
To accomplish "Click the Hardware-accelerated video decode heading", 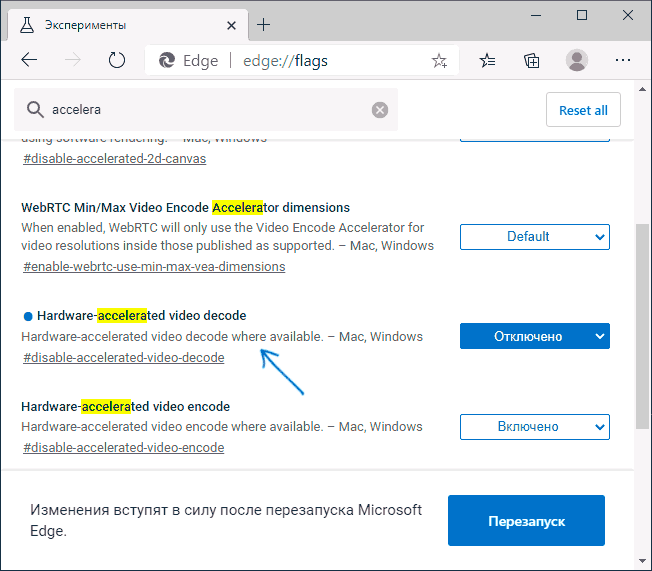I will click(142, 316).
